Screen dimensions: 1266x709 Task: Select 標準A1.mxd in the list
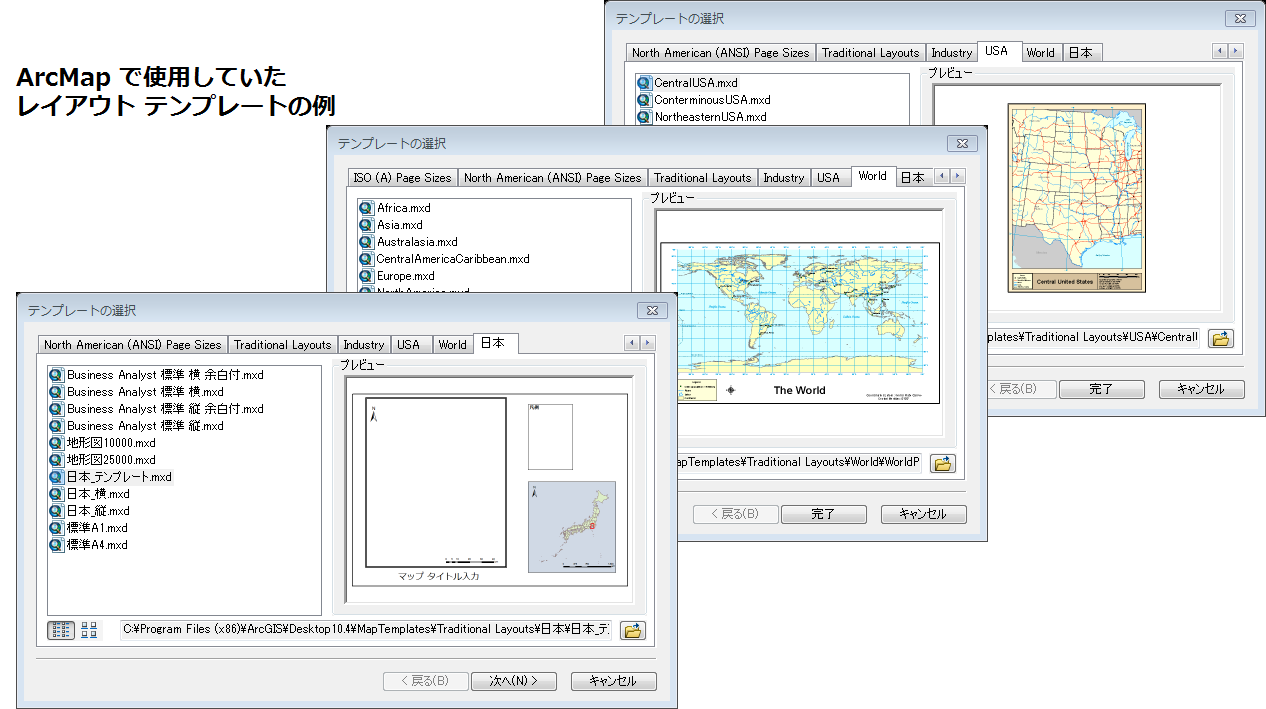[x=97, y=528]
